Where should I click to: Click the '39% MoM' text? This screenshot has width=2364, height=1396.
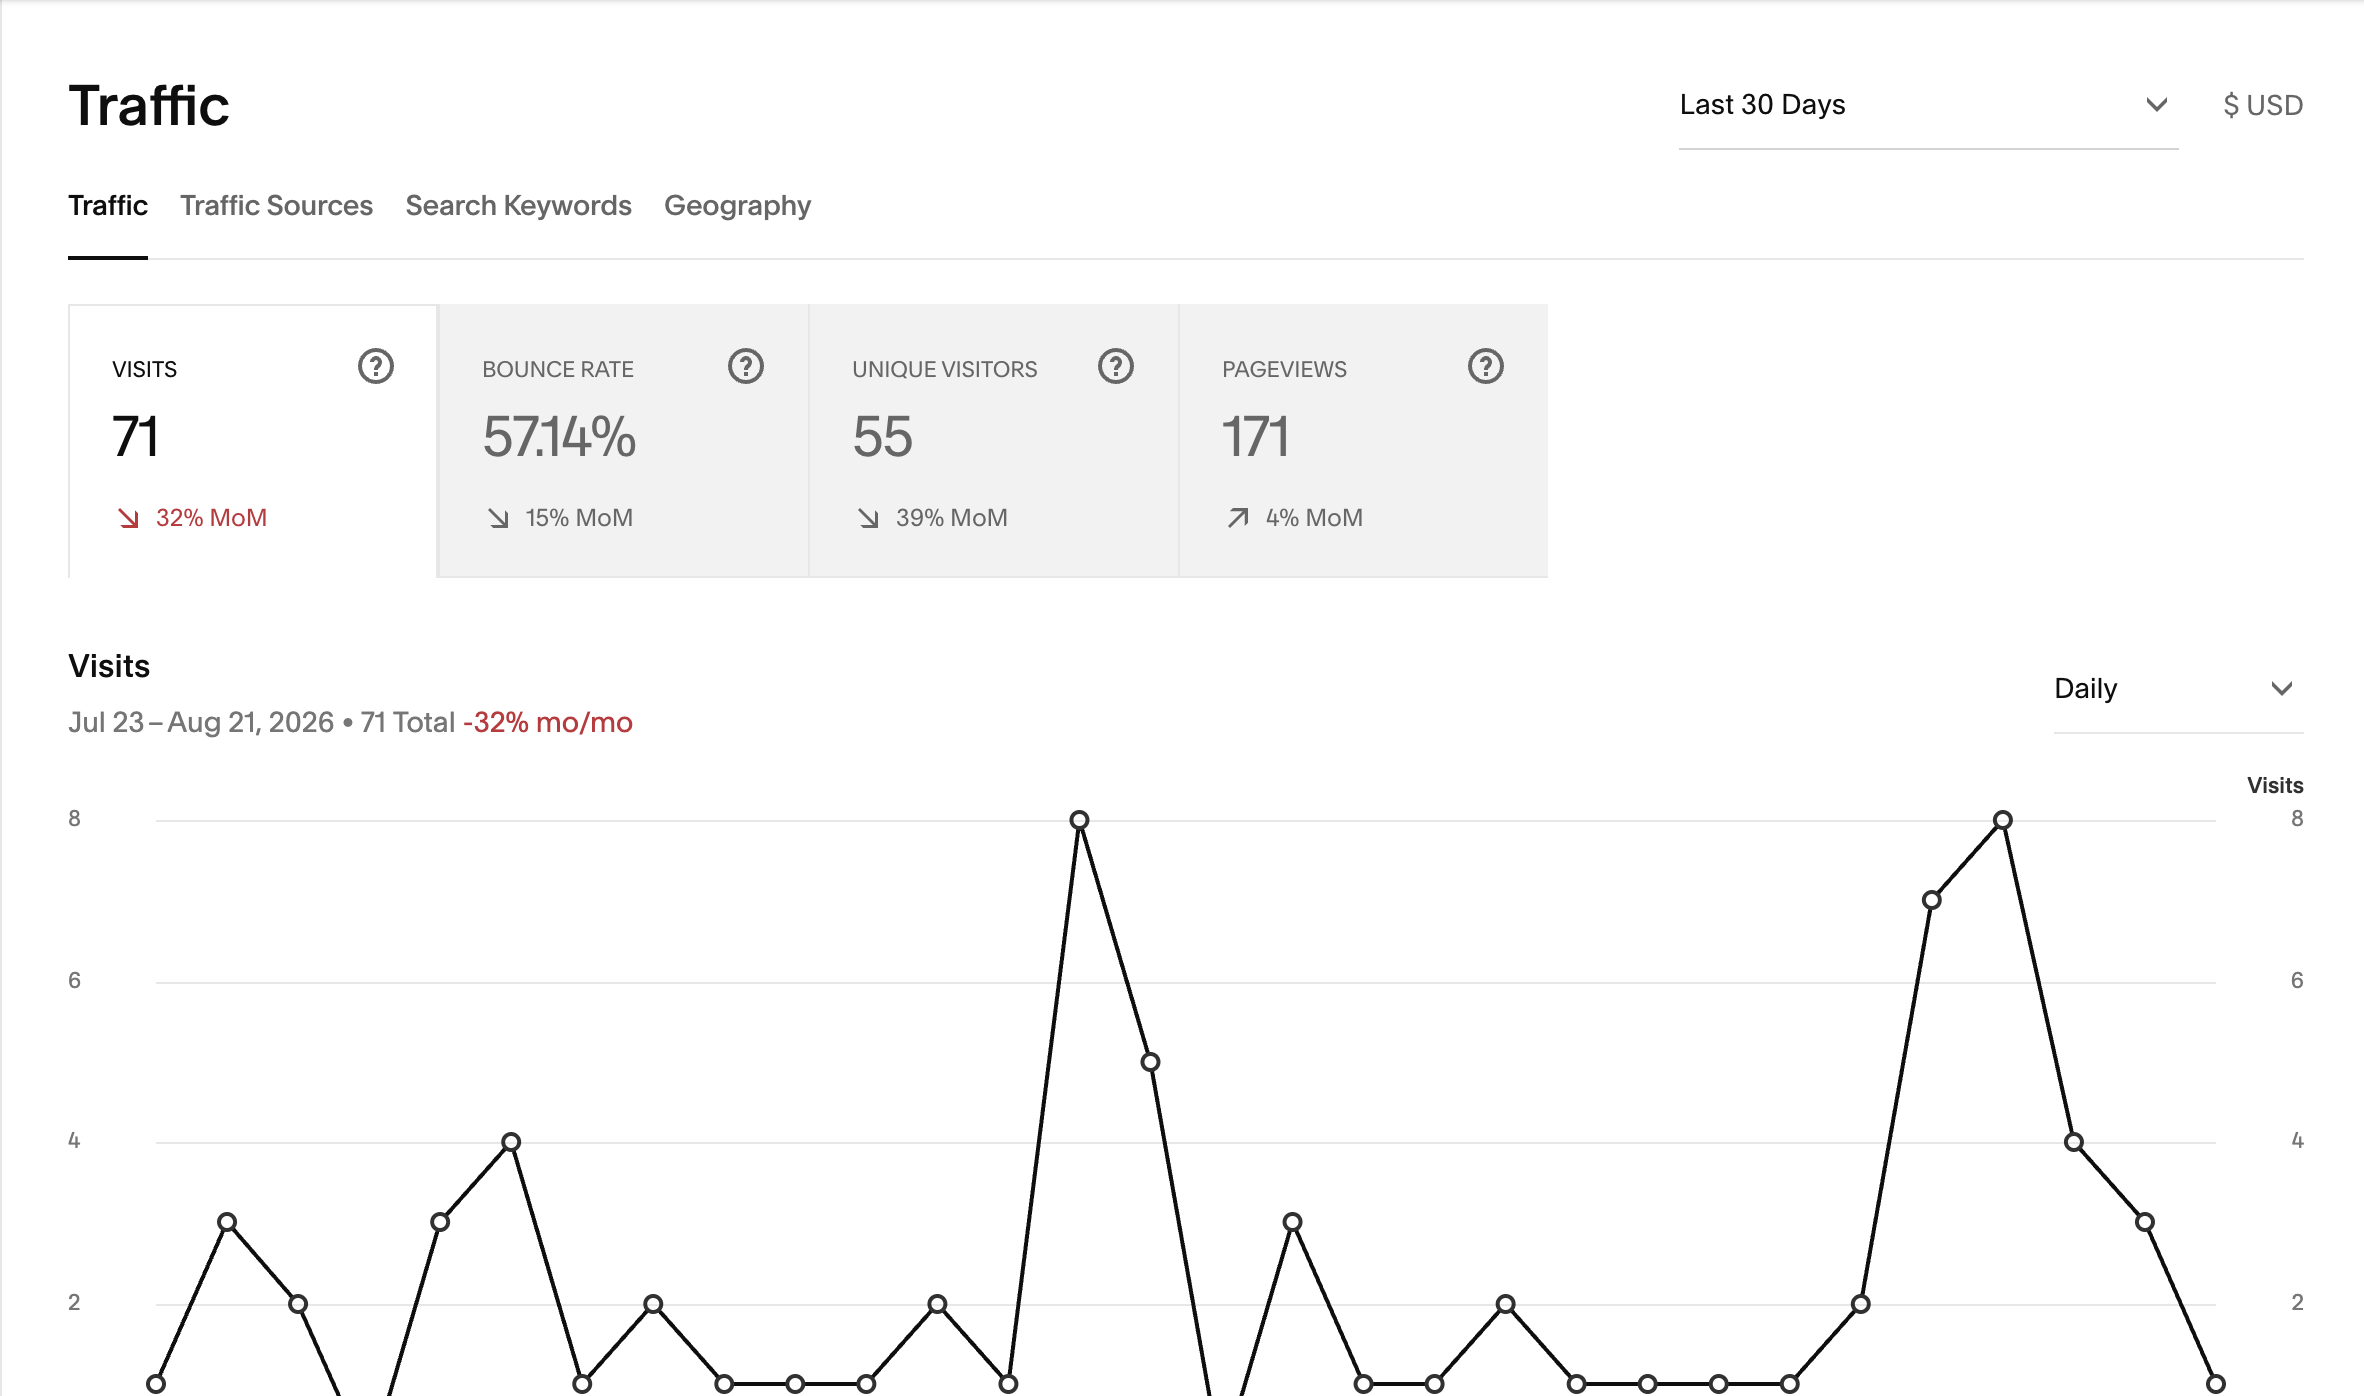click(x=952, y=518)
